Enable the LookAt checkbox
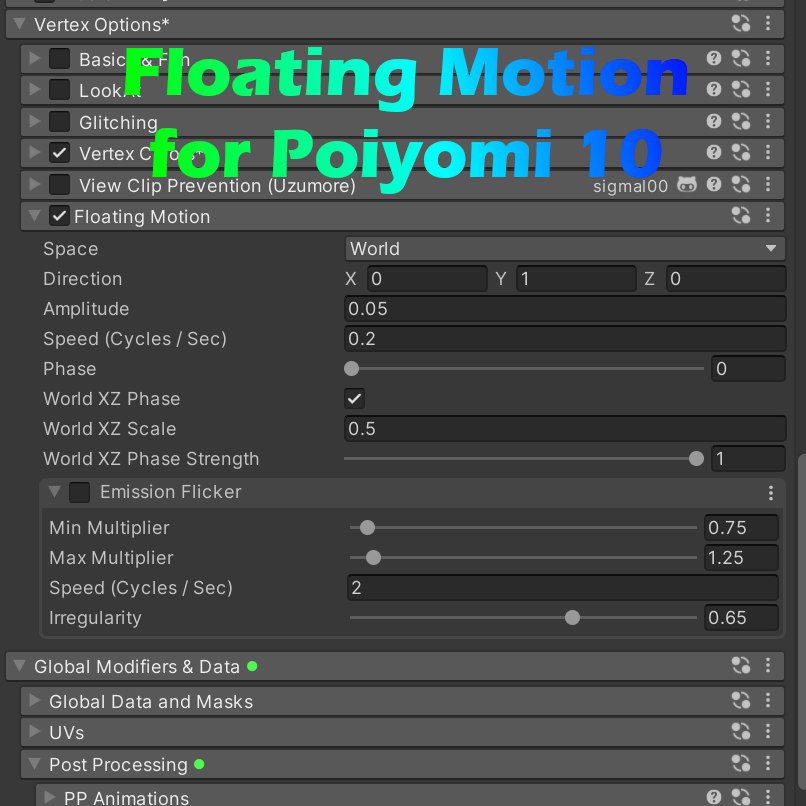806x806 pixels. pyautogui.click(x=60, y=90)
